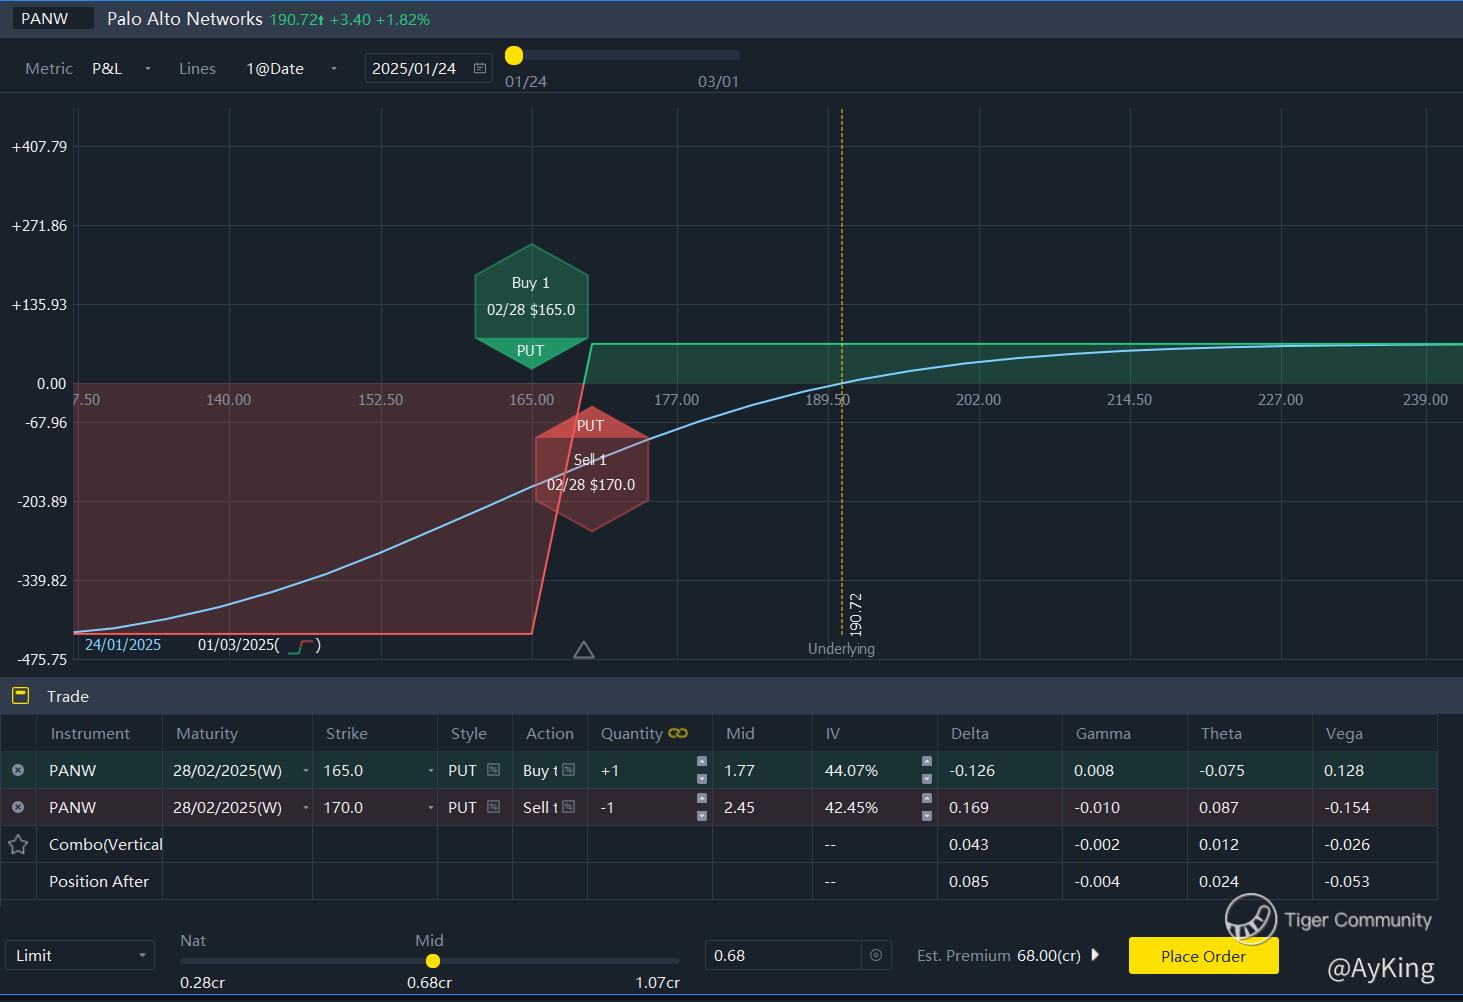Viewport: 1463px width, 1002px height.
Task: Toggle Buy action switch on 165.0 row
Action: 568,770
